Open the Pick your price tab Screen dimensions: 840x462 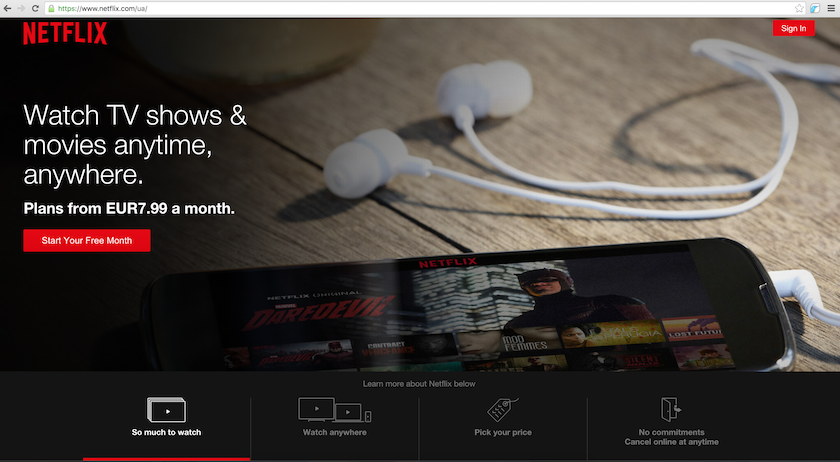point(503,428)
